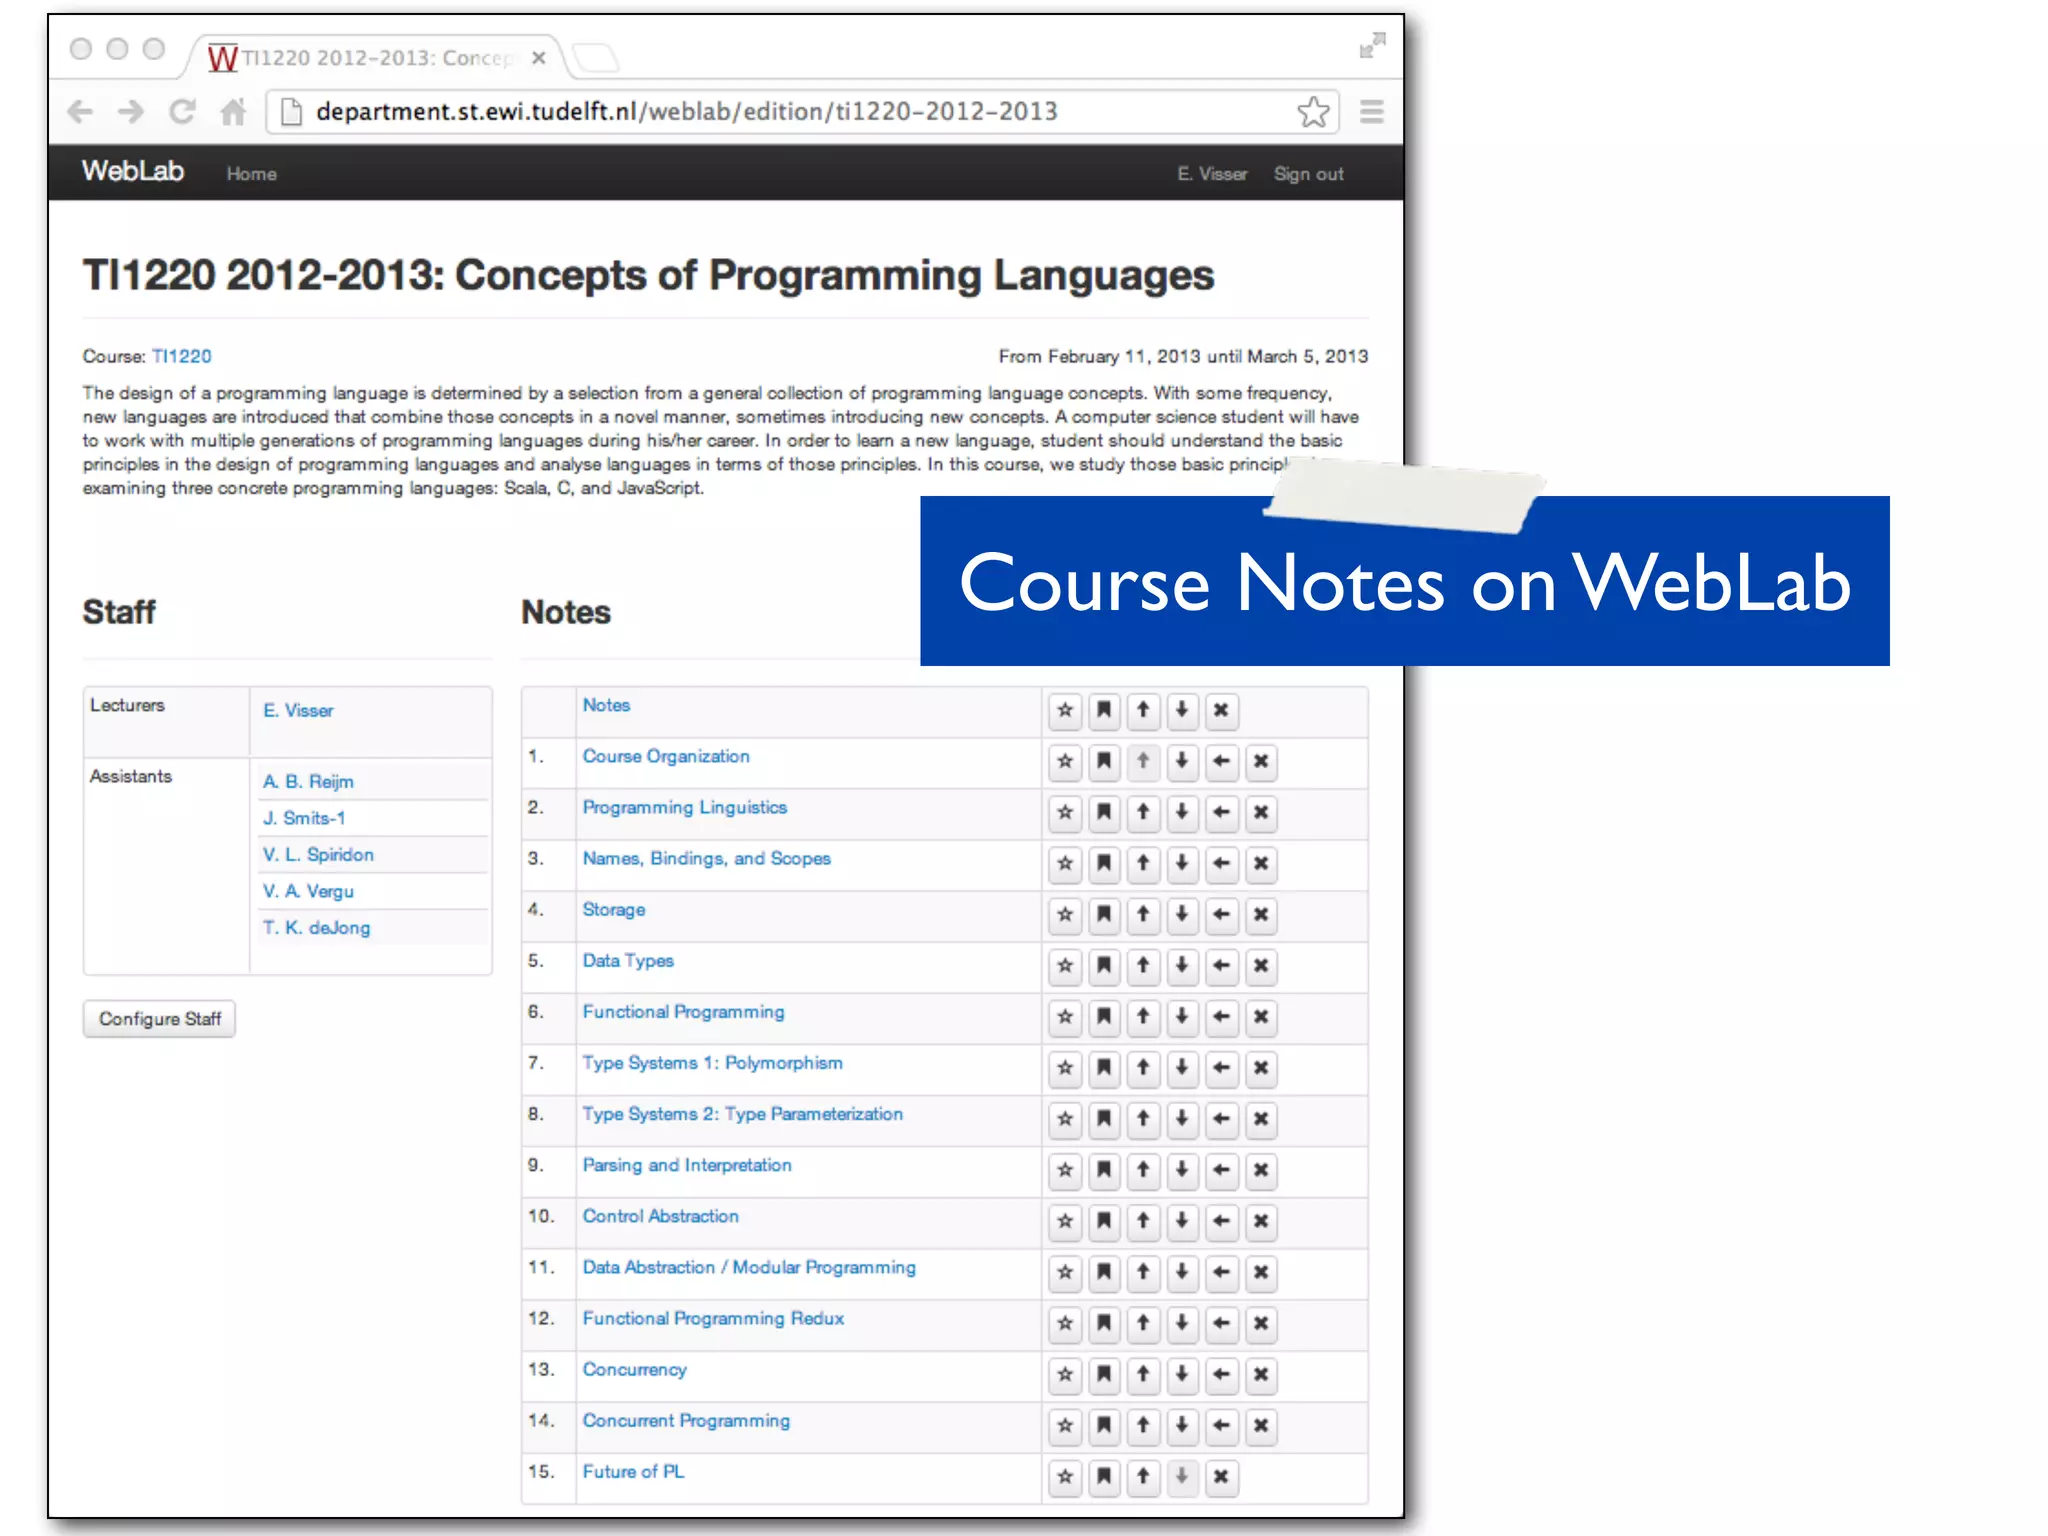Screen dimensions: 2048x1536
Task: Star the Functional Programming note
Action: [1065, 1017]
